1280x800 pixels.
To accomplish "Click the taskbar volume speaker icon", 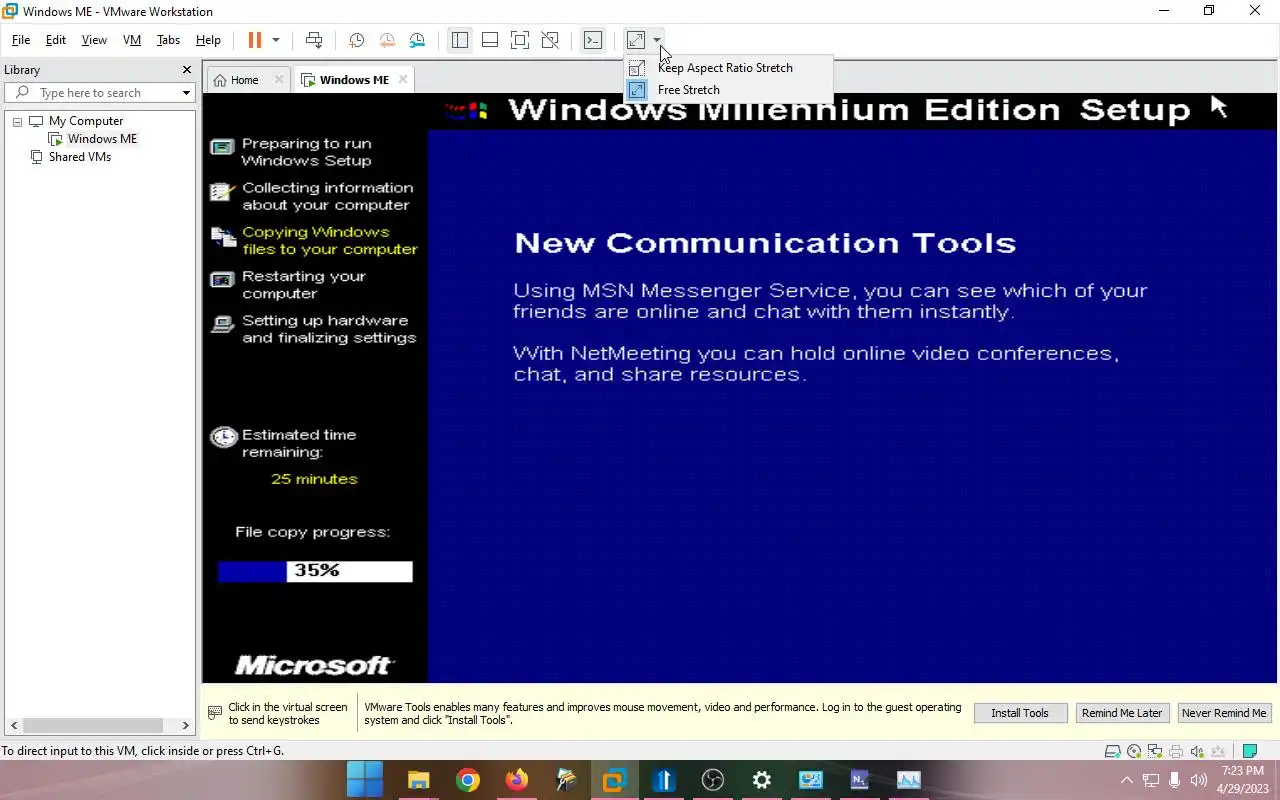I will click(x=1199, y=781).
